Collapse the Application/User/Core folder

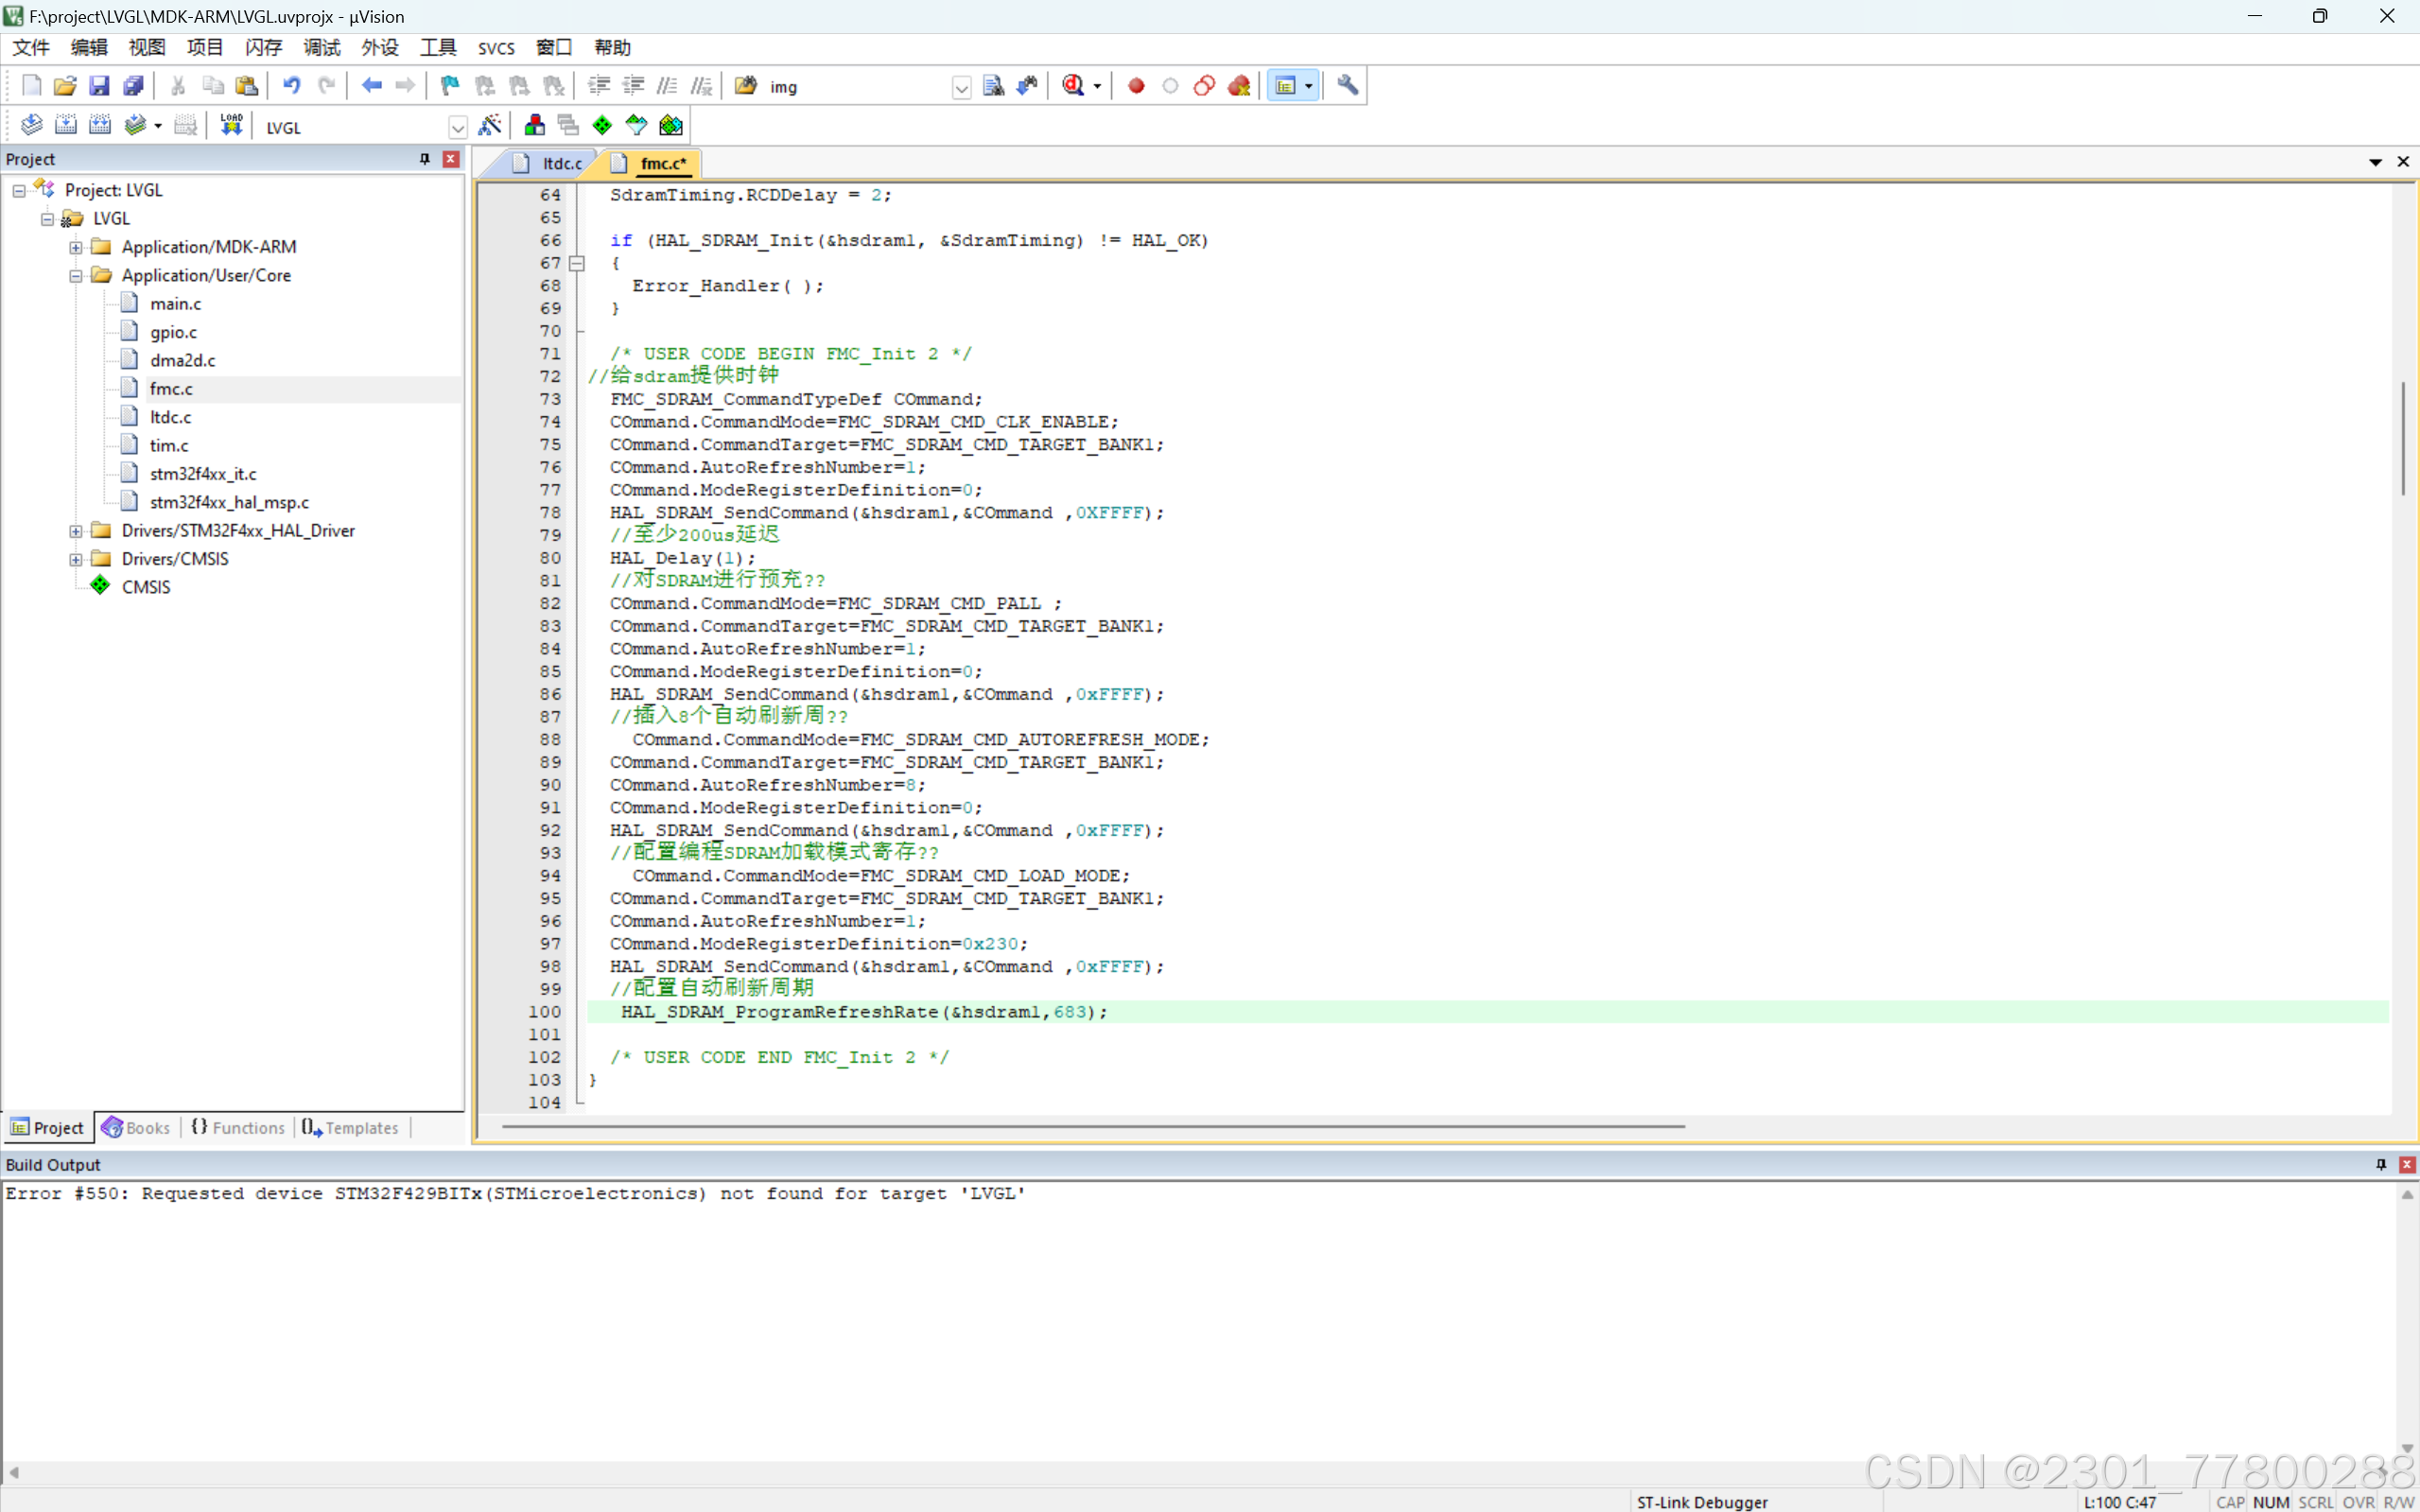(76, 275)
